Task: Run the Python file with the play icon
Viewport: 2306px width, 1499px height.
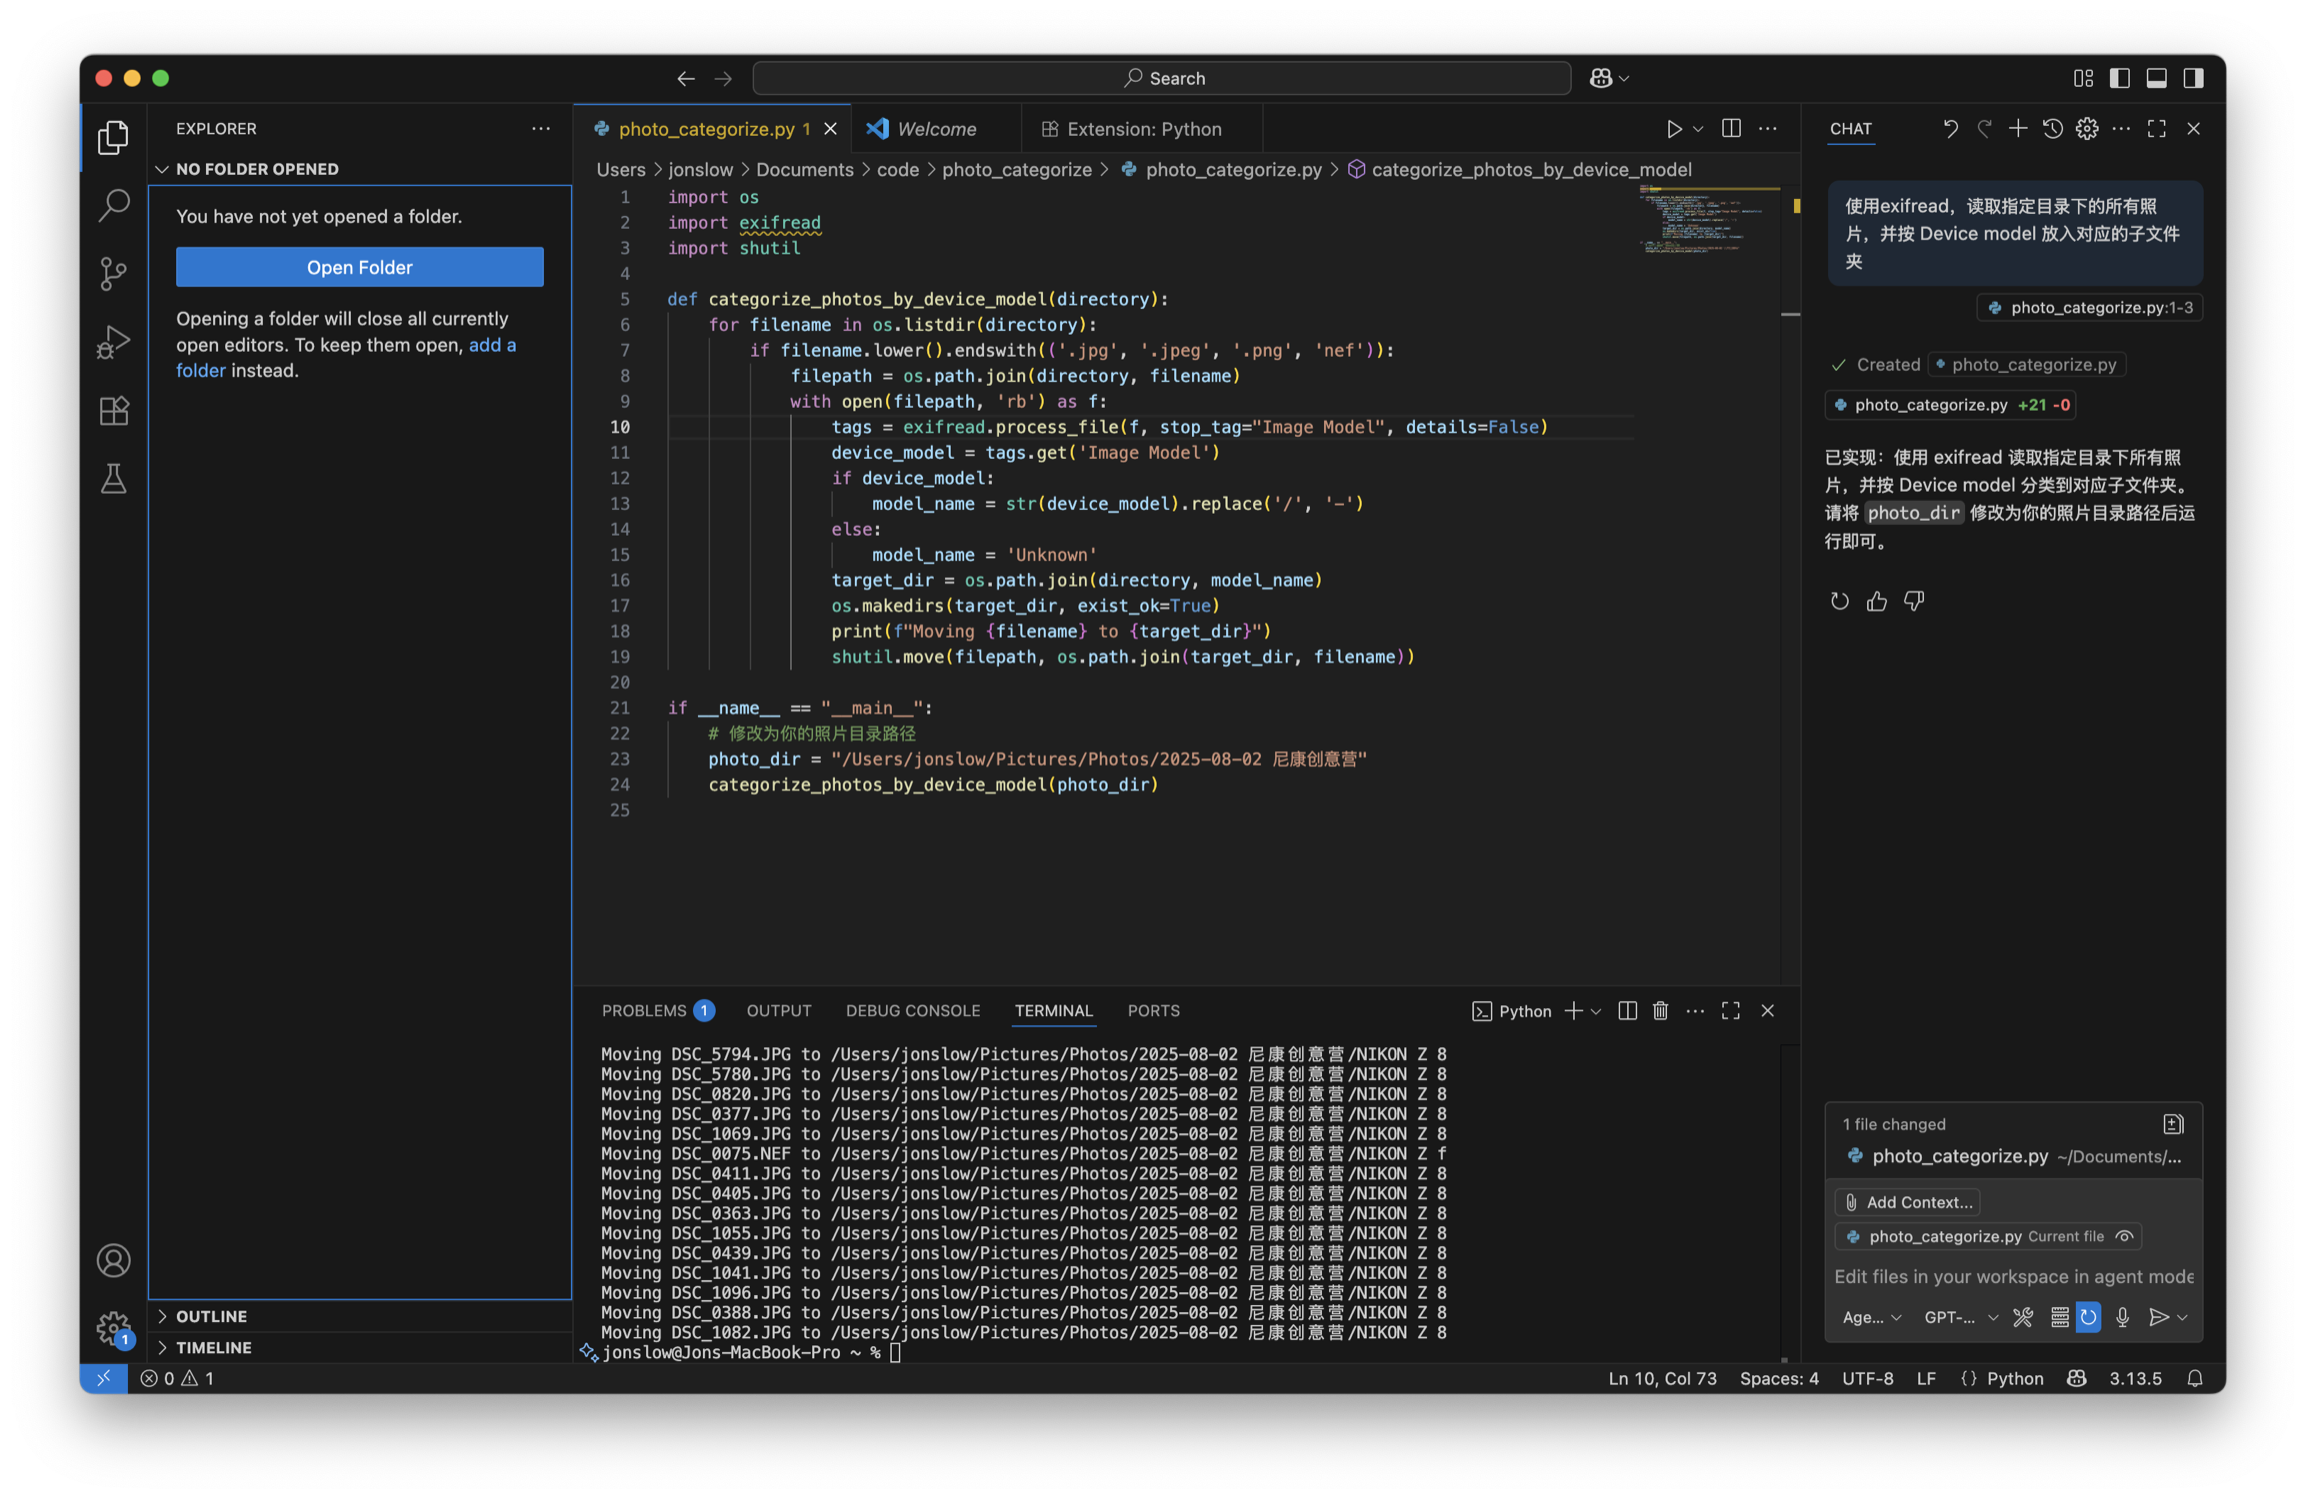Action: coord(1673,129)
